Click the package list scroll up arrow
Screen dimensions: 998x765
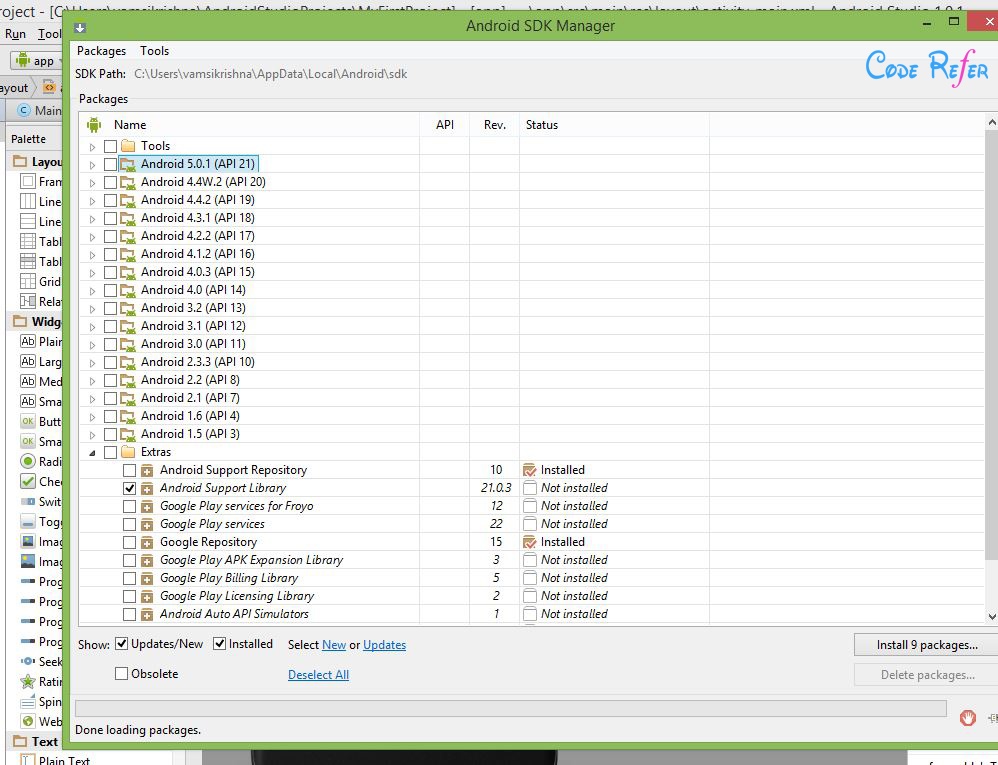pos(992,122)
